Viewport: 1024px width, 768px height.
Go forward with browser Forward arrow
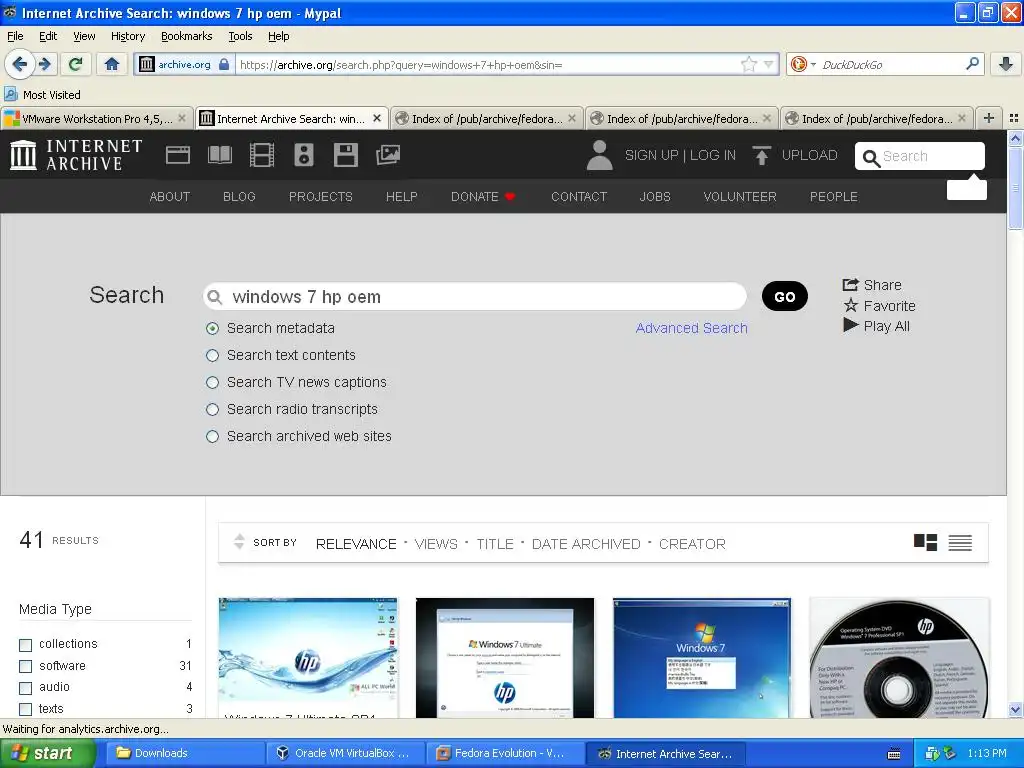click(x=44, y=64)
